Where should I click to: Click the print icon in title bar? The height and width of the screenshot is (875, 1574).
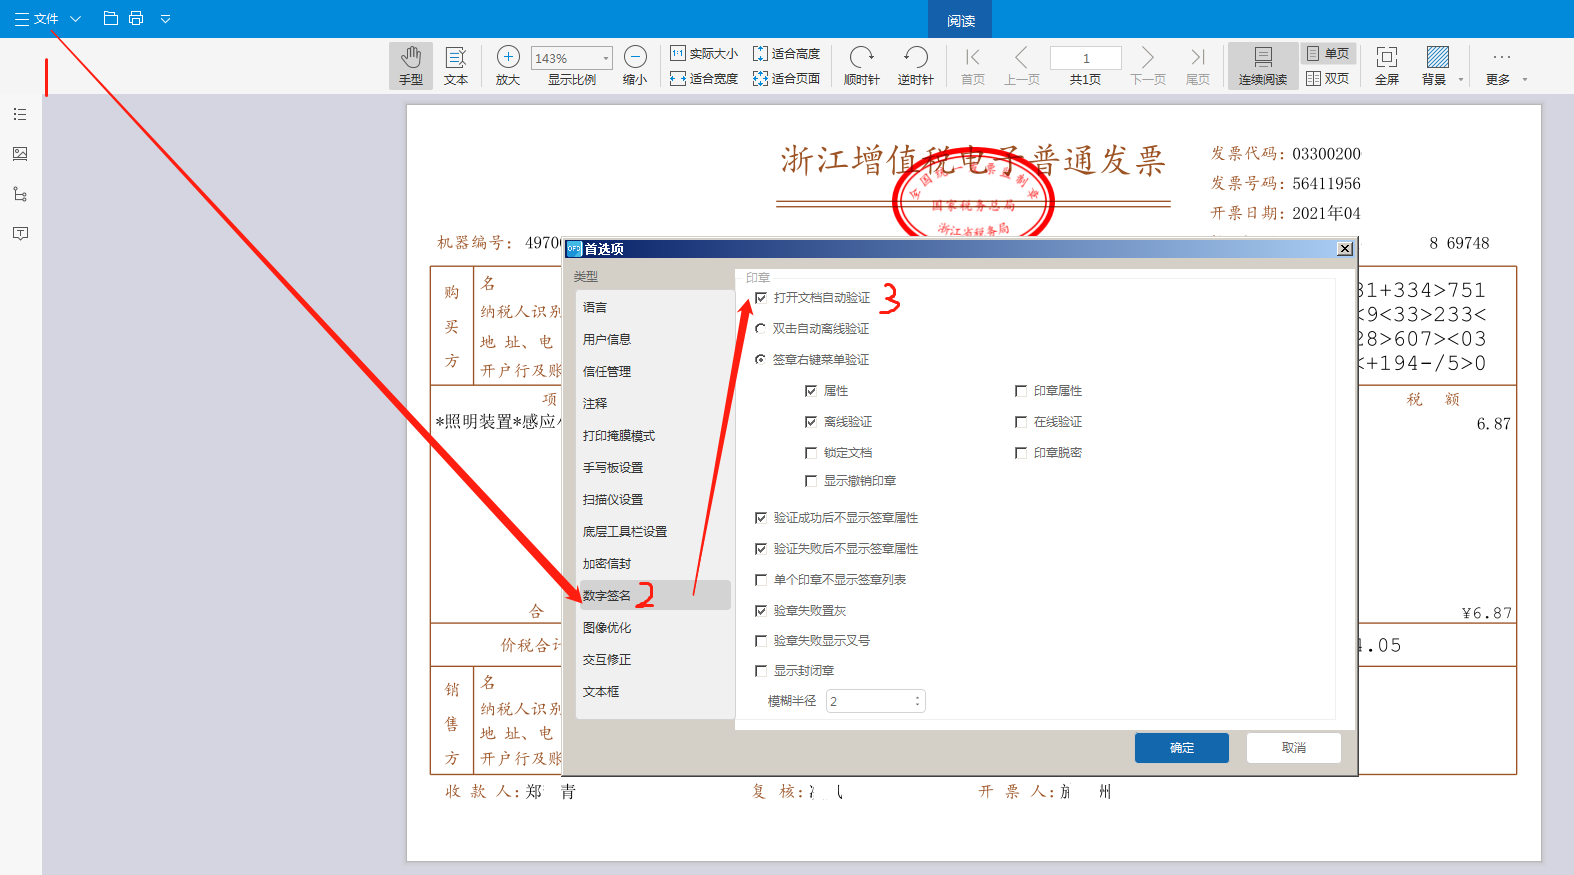(136, 18)
